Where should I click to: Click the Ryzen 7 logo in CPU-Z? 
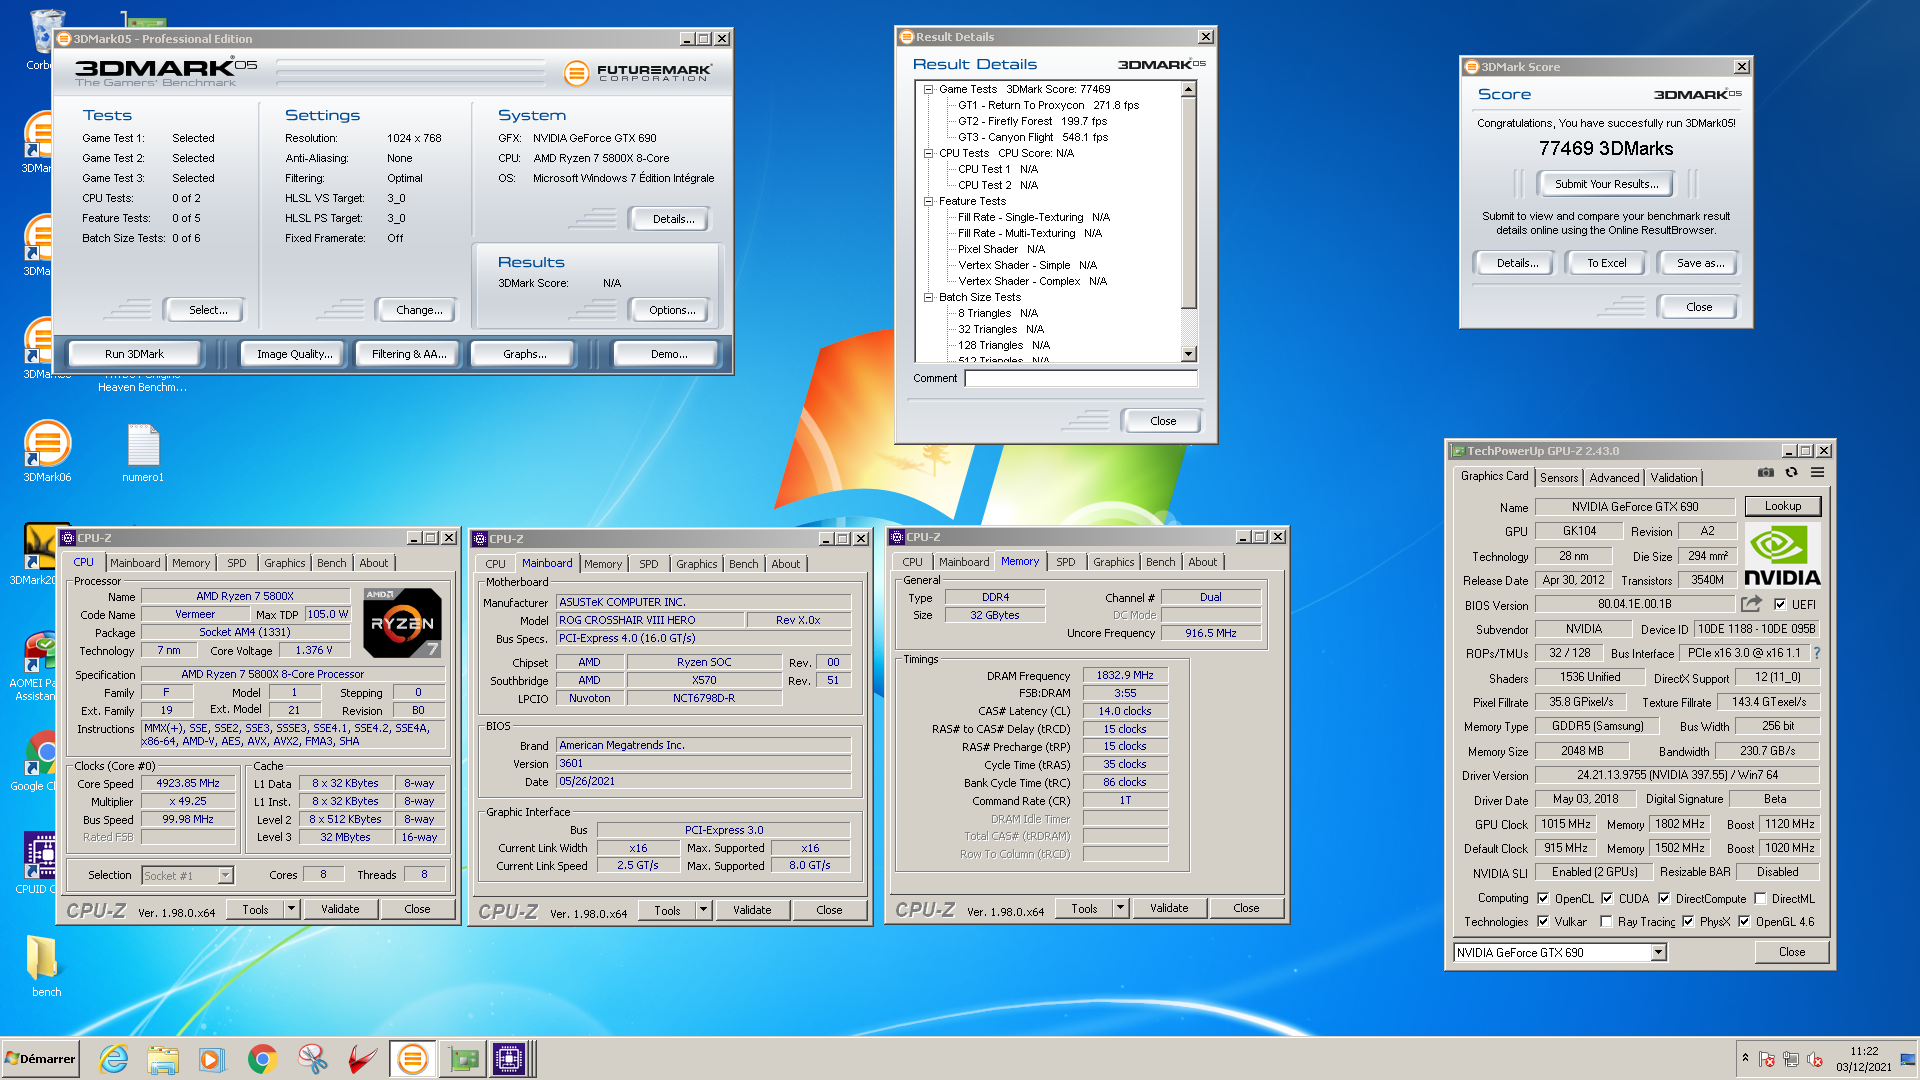click(402, 623)
